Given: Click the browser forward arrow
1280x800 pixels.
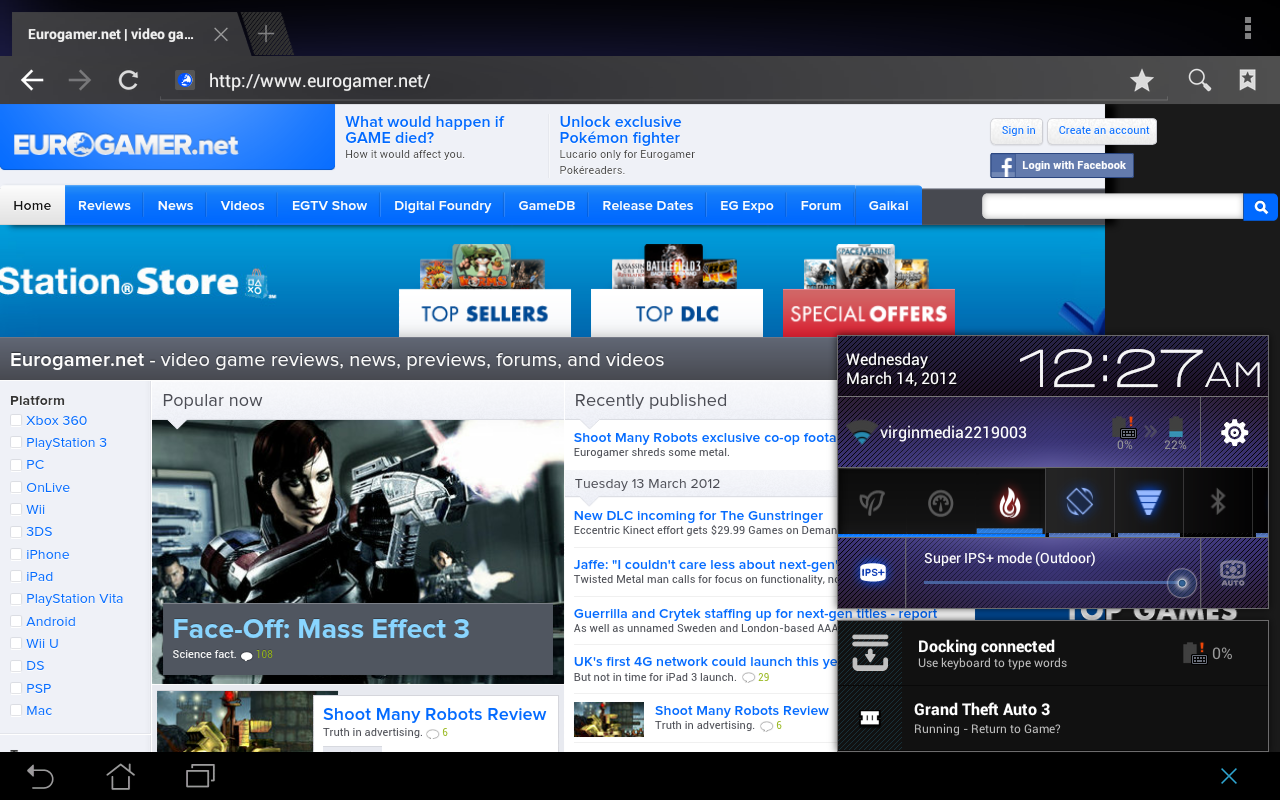Looking at the screenshot, I should coord(80,81).
